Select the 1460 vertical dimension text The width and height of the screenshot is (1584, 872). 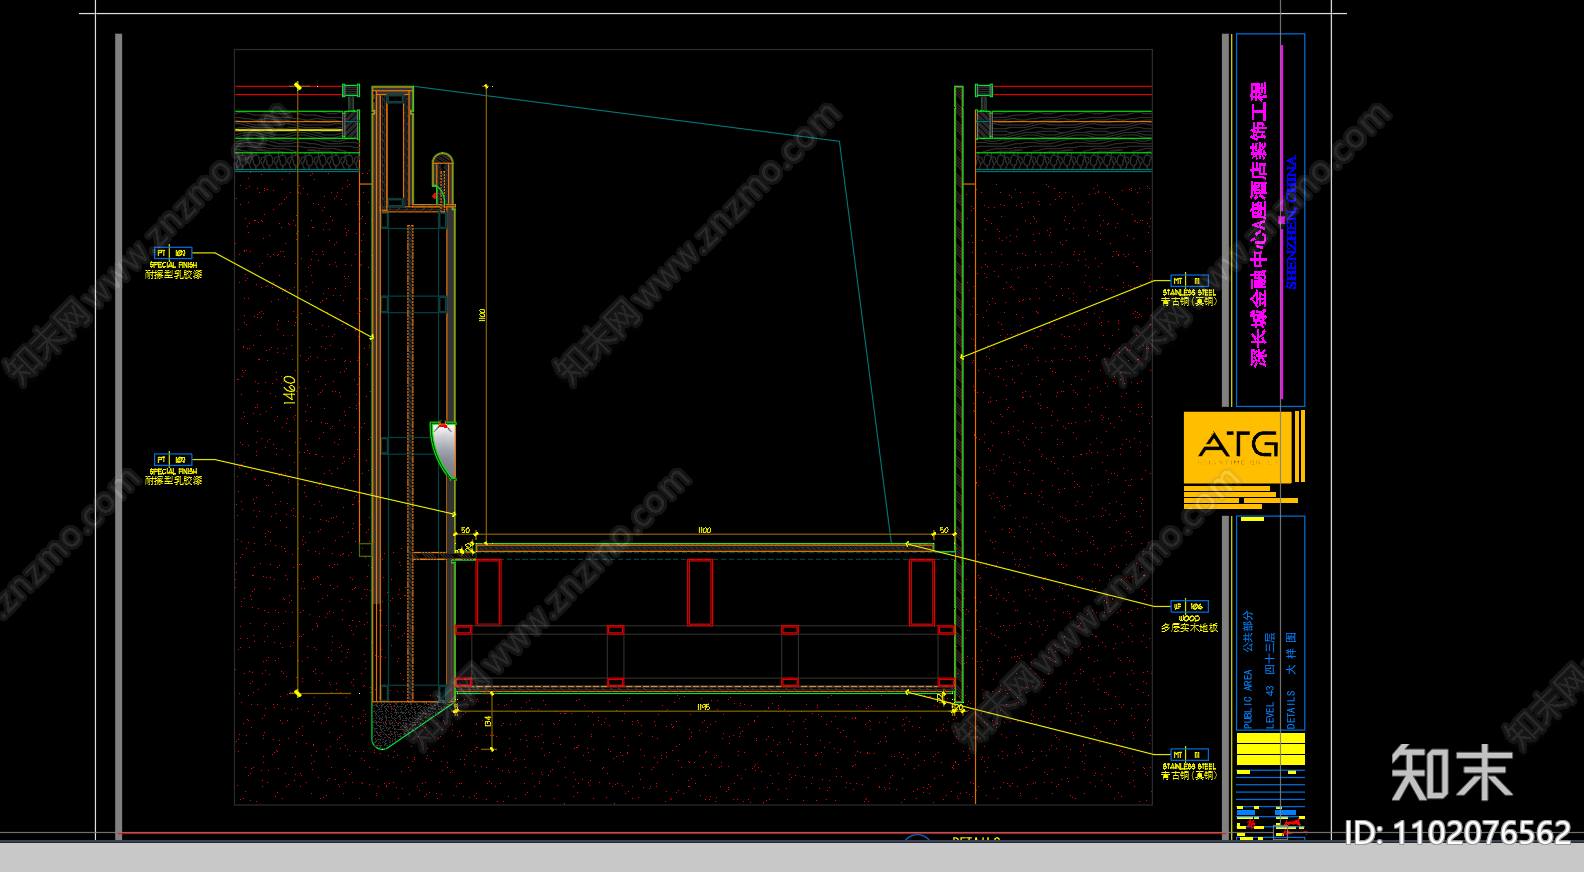click(289, 390)
